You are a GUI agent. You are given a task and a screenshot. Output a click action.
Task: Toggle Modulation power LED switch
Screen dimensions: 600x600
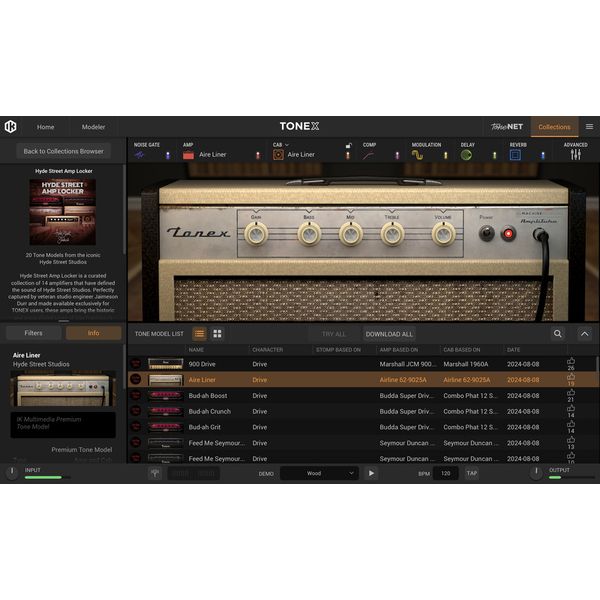click(446, 155)
